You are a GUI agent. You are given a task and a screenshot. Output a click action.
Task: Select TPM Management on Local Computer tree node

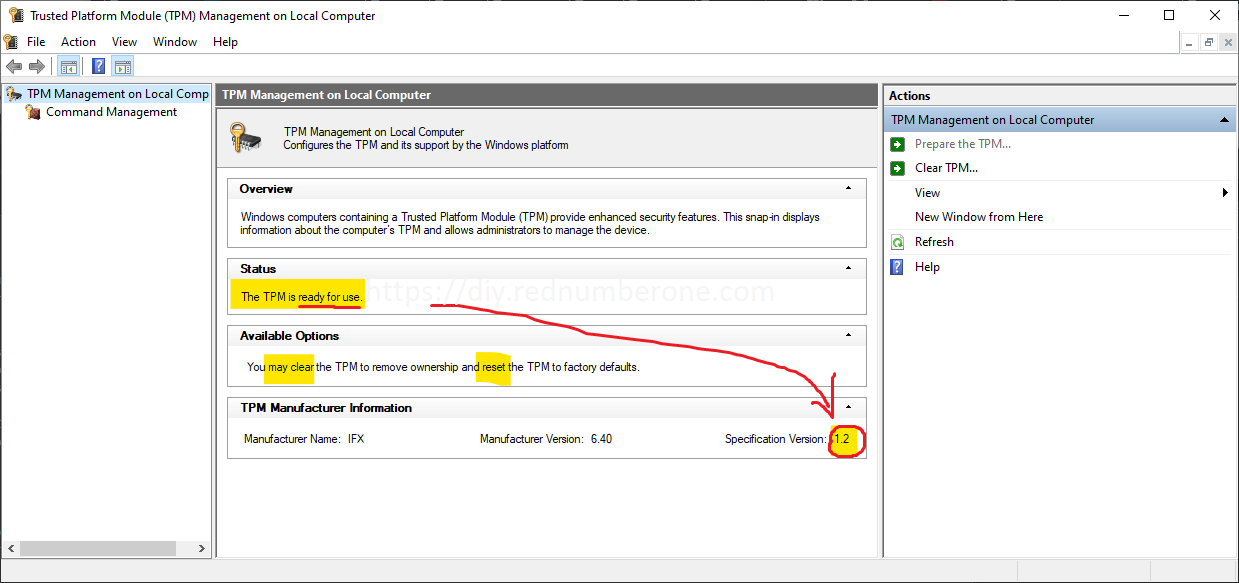click(117, 94)
